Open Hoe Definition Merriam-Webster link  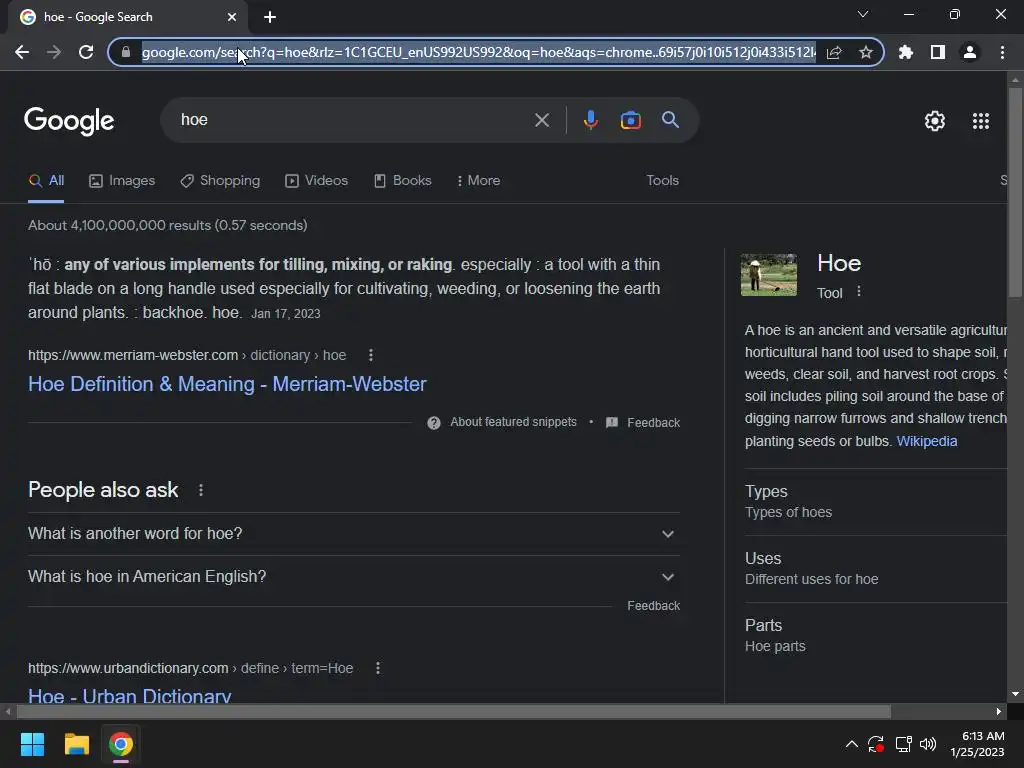coord(227,384)
